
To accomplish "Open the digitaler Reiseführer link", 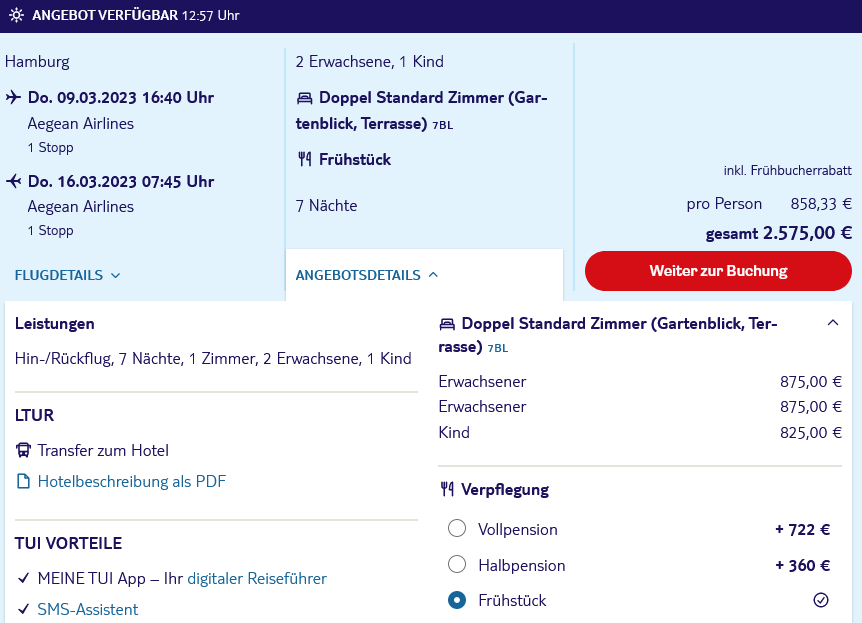I will (257, 578).
